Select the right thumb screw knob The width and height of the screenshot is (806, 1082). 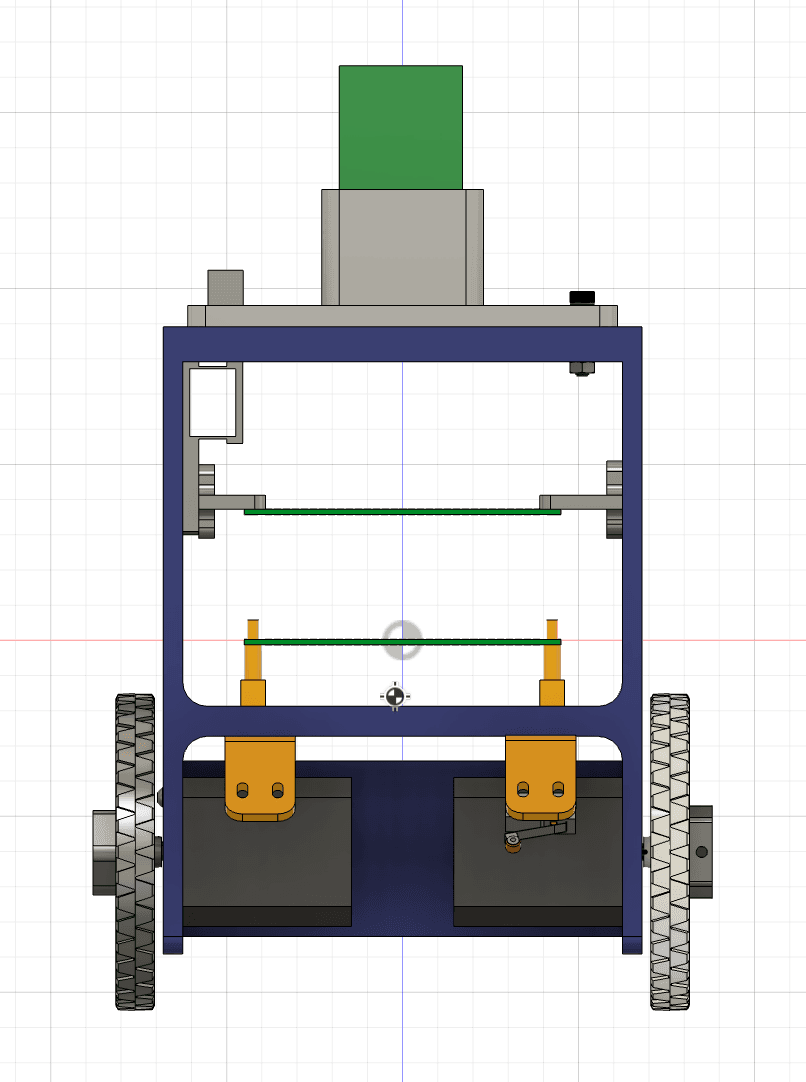point(614,499)
